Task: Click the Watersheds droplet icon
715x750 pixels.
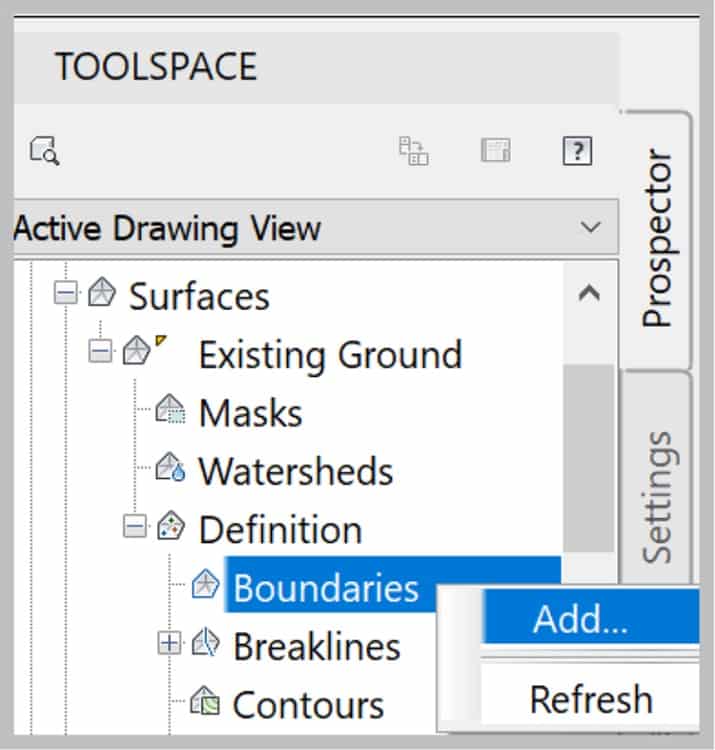Action: pos(170,467)
